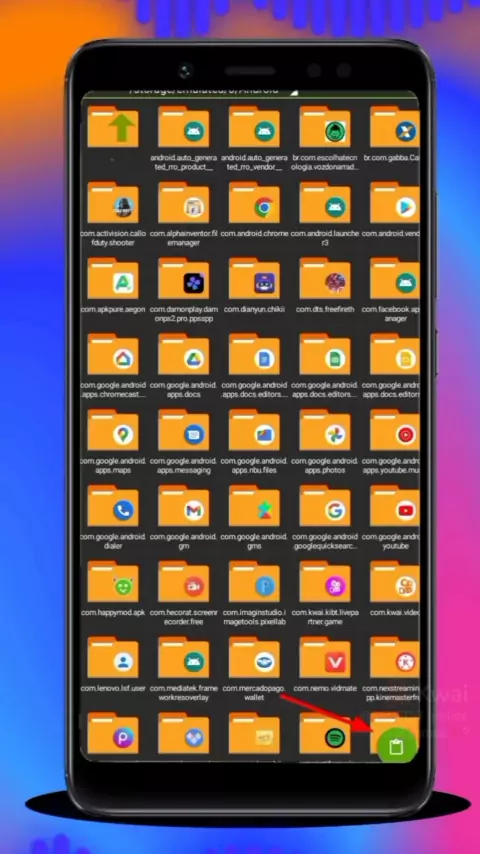Select the 'com.nemo.vidmate' label text

[x=325, y=688]
